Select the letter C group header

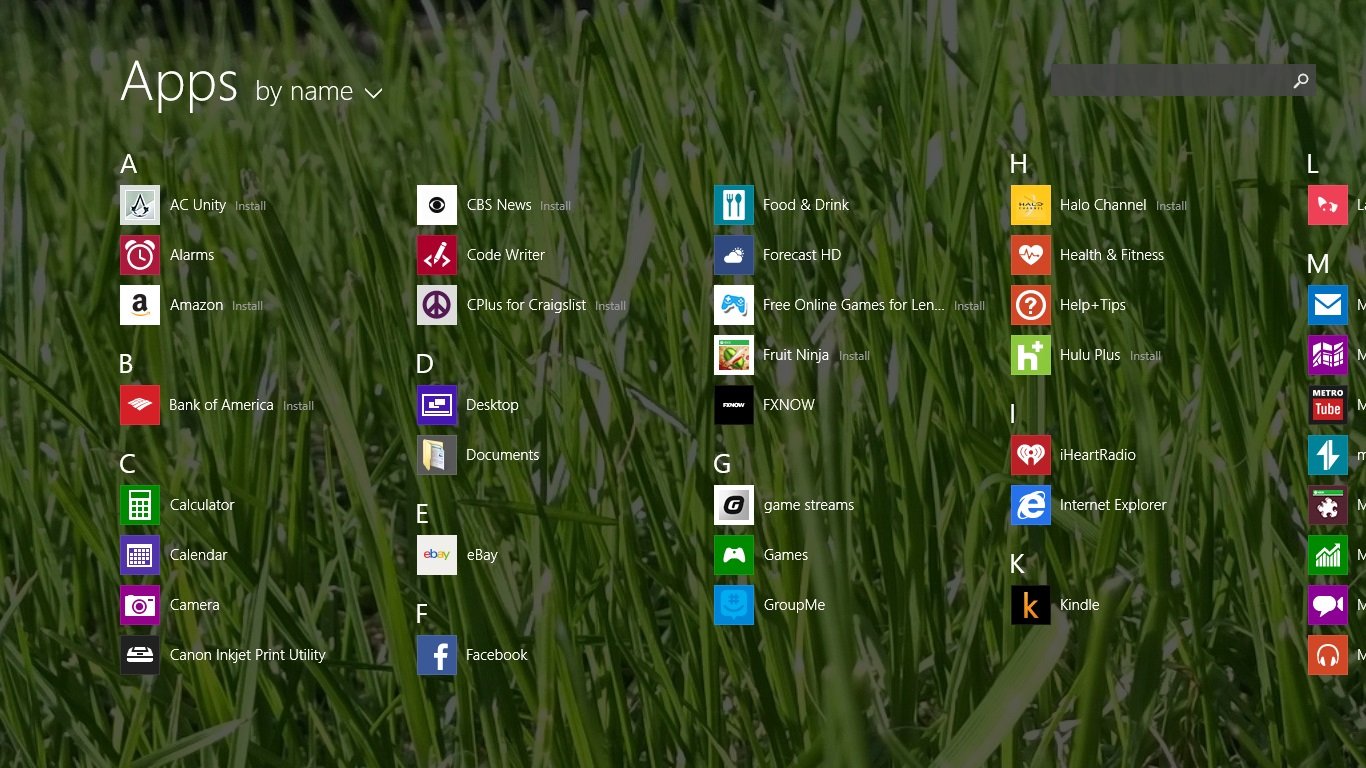[128, 464]
